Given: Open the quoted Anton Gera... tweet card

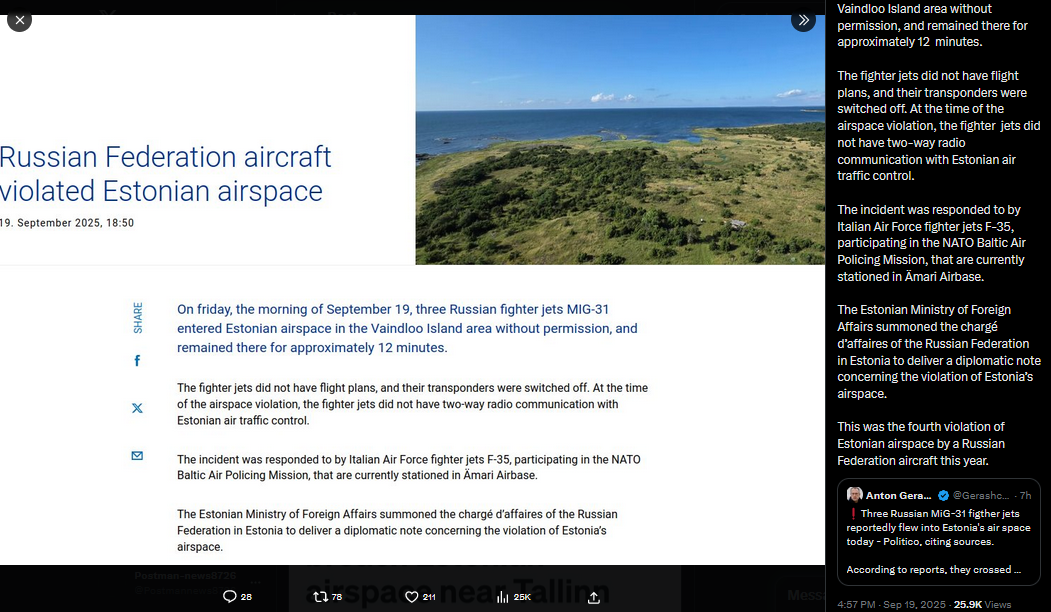Looking at the screenshot, I should (938, 532).
